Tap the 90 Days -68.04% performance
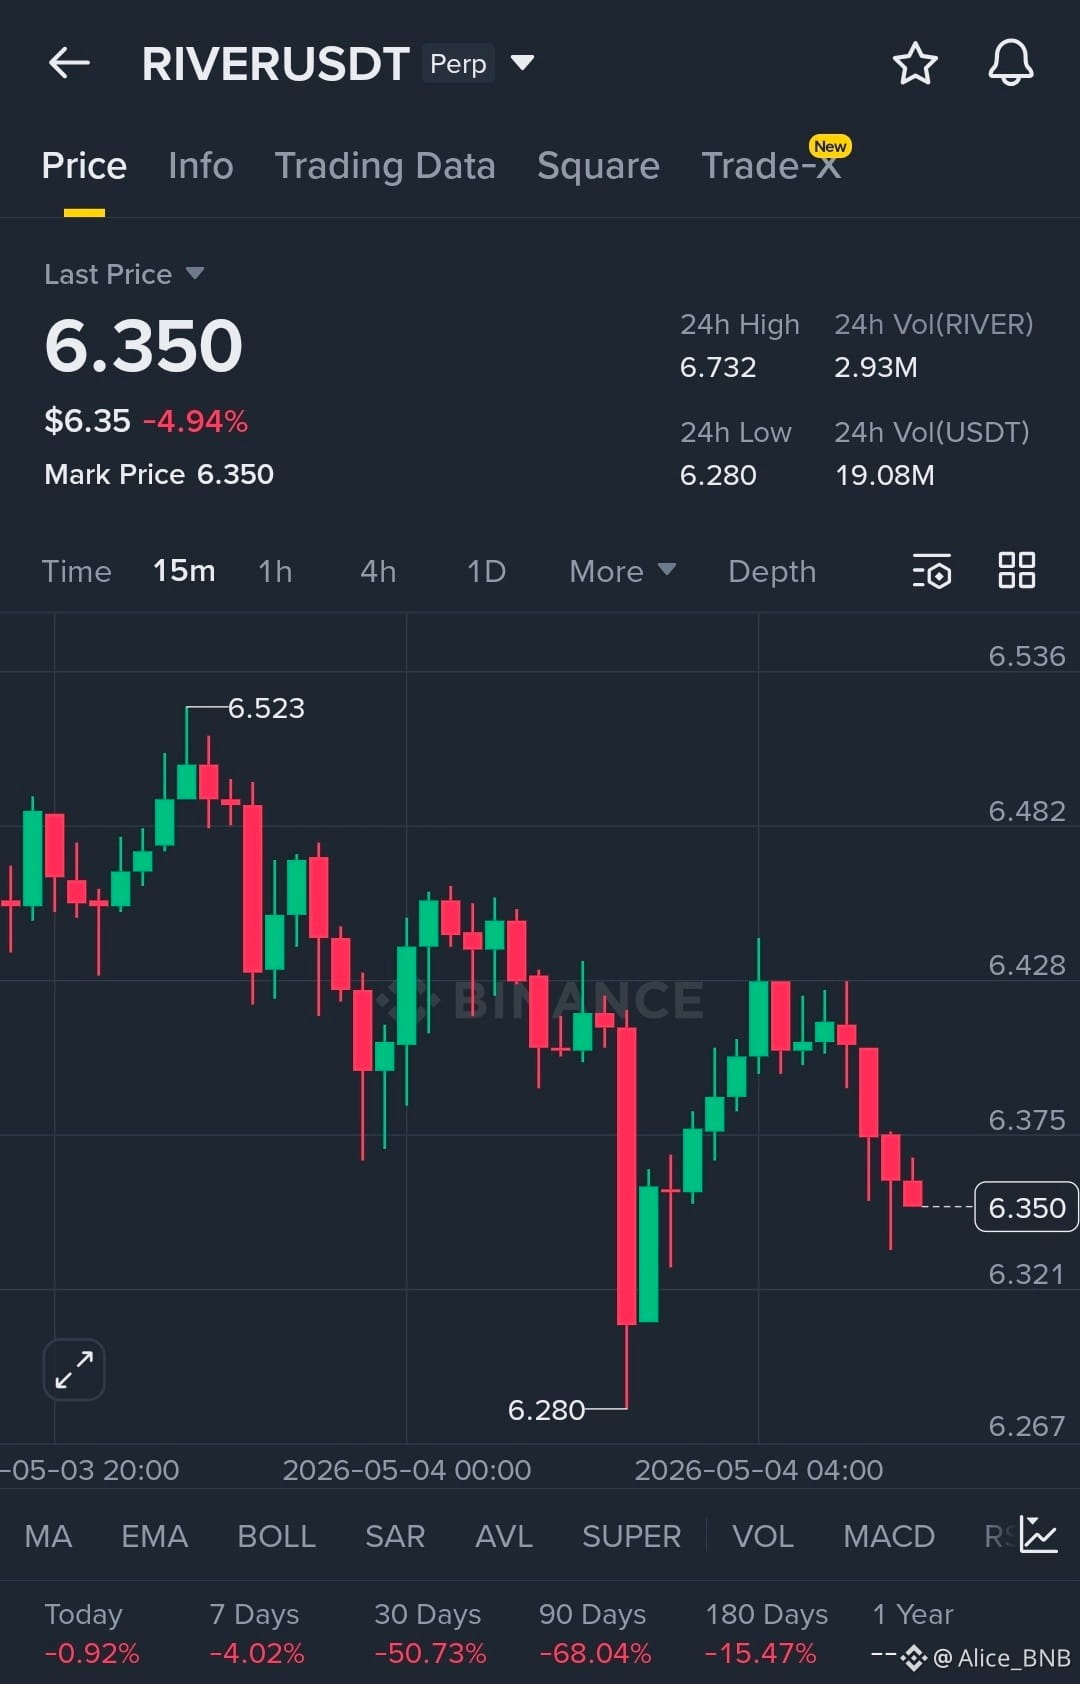Image resolution: width=1080 pixels, height=1684 pixels. coord(595,1653)
